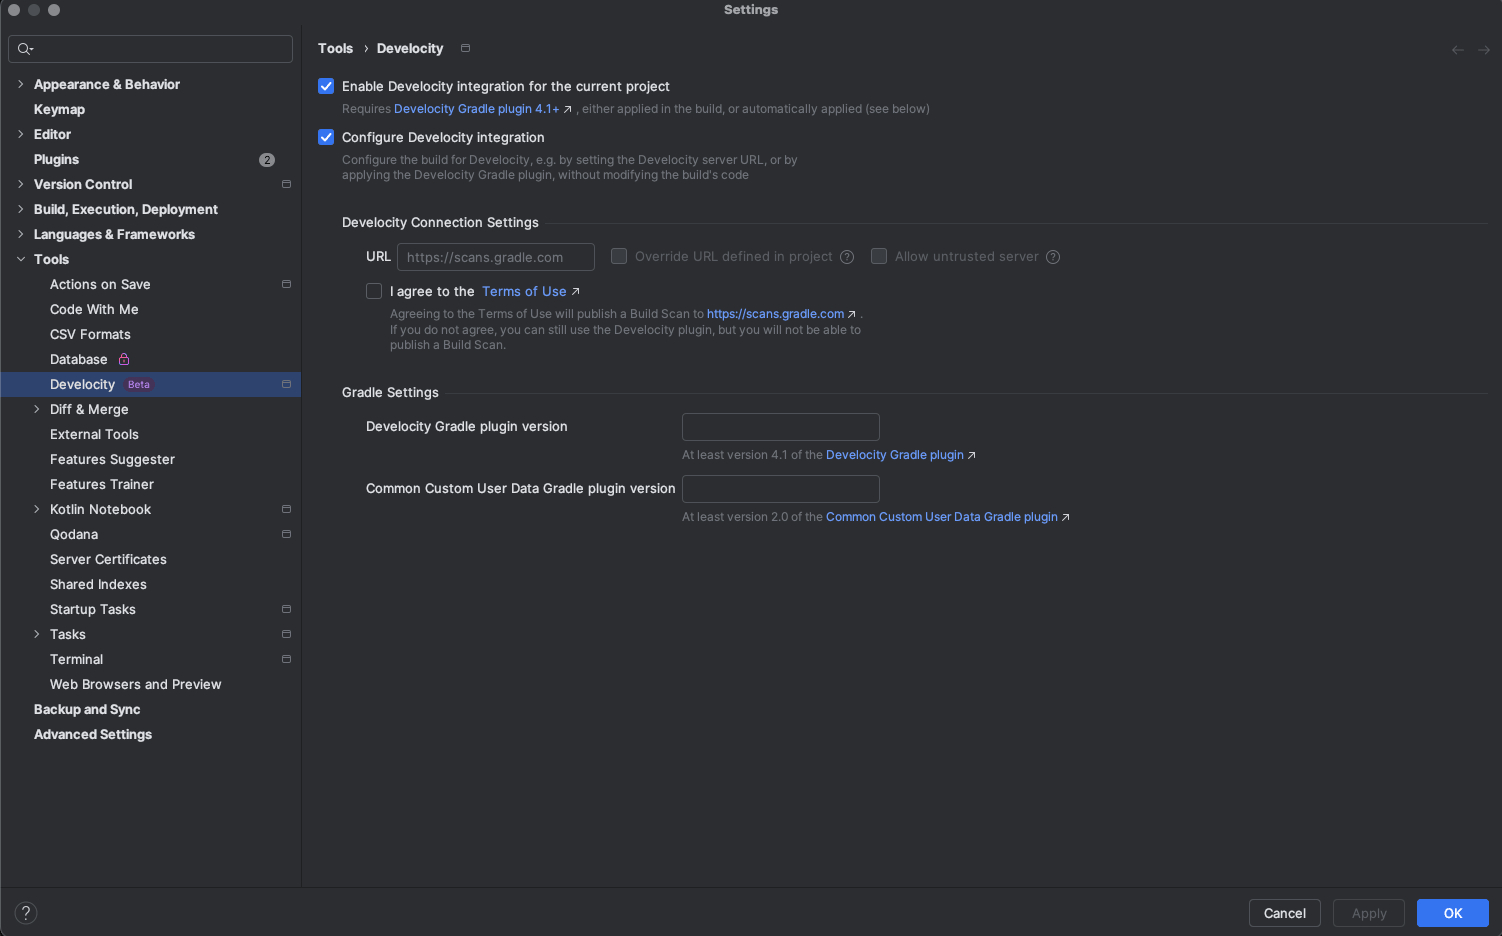The width and height of the screenshot is (1502, 936).
Task: Open the Terms of Use link
Action: [x=523, y=291]
